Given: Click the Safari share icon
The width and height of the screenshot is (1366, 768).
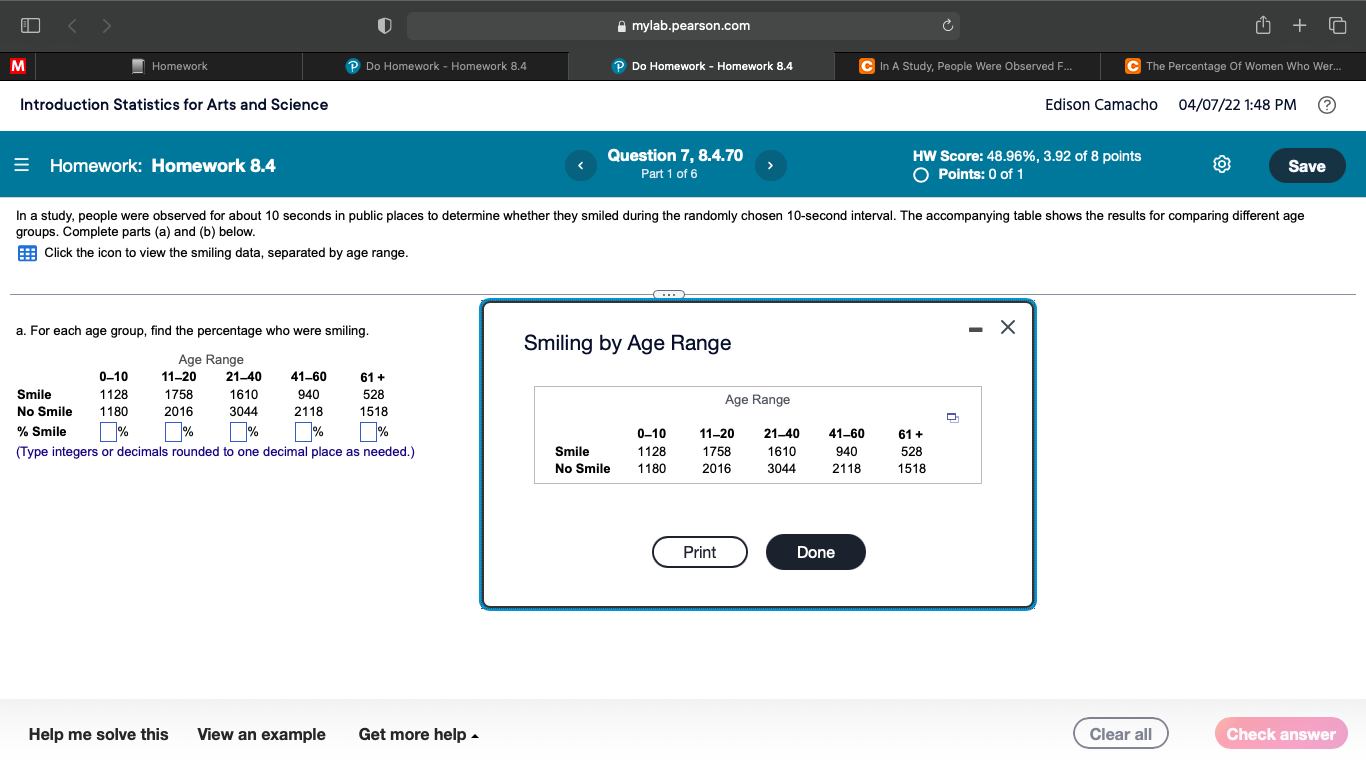Looking at the screenshot, I should (x=1262, y=25).
